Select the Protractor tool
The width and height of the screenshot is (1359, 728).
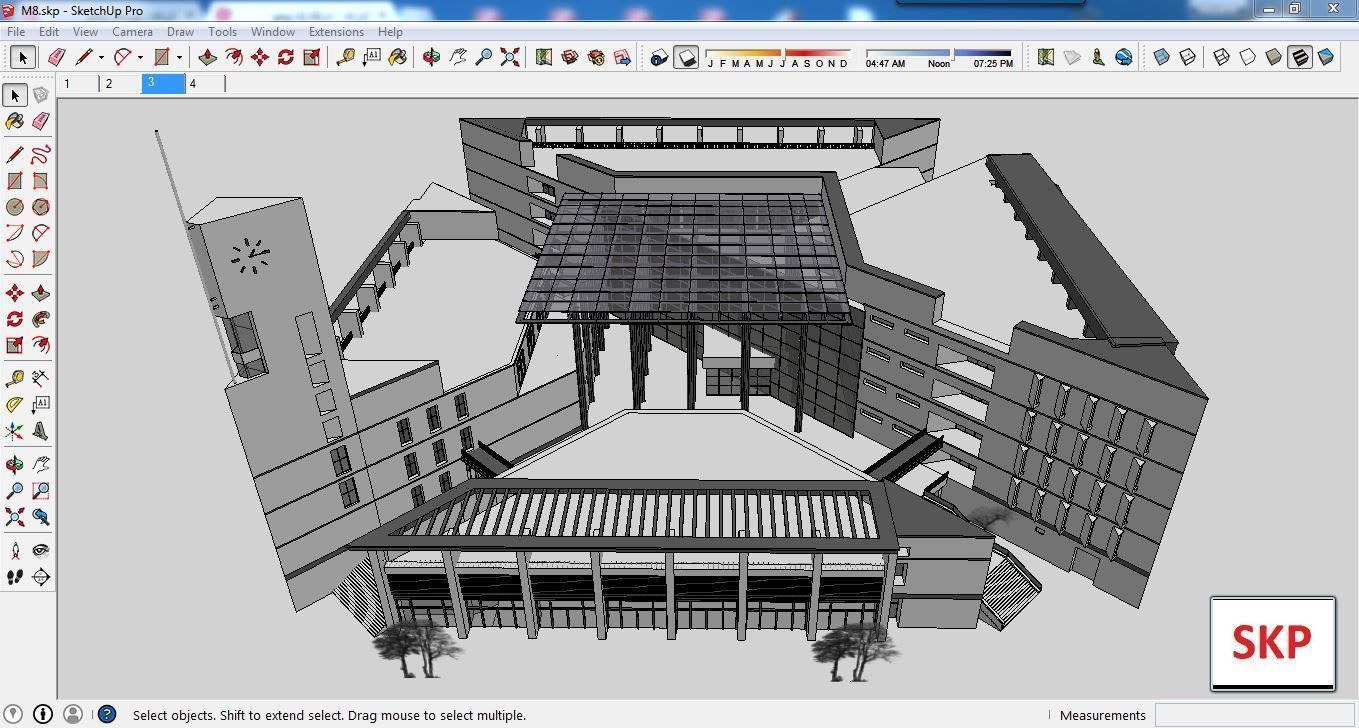point(15,404)
